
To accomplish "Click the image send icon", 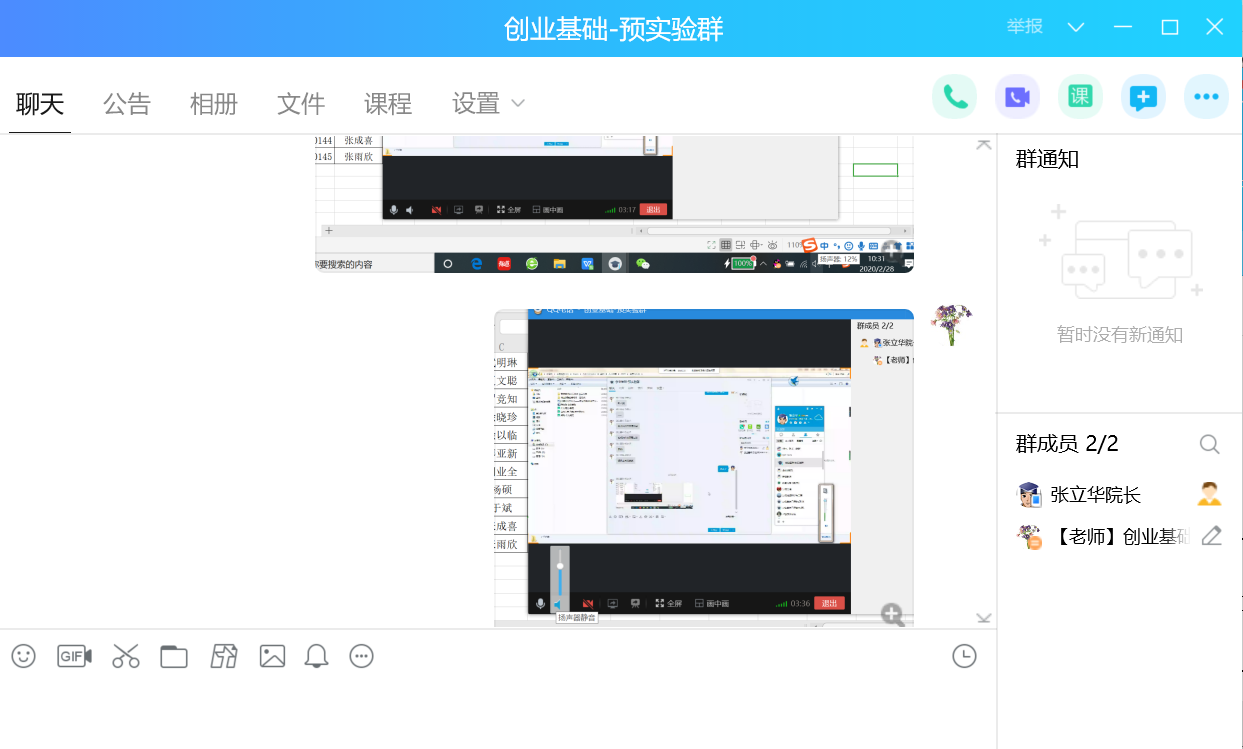I will pyautogui.click(x=272, y=656).
